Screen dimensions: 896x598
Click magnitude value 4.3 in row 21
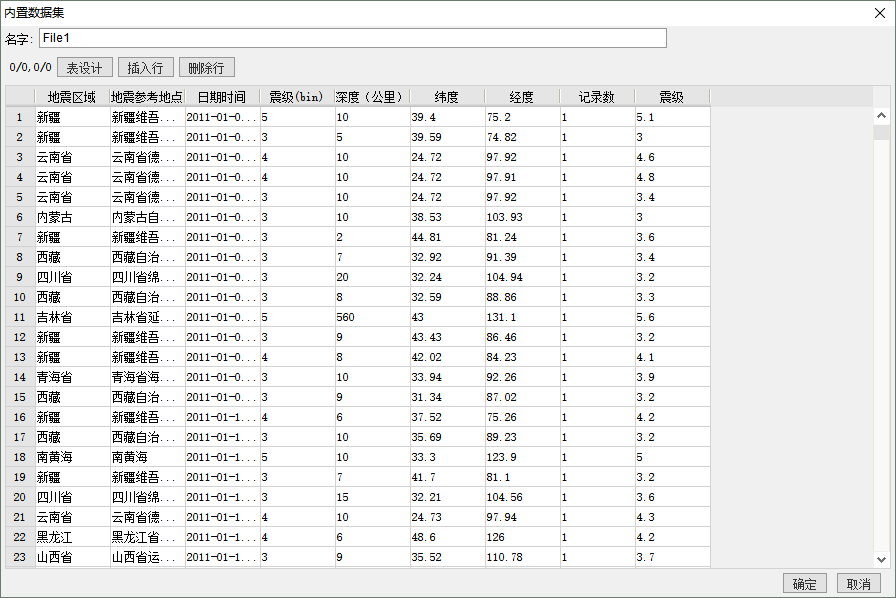click(x=672, y=517)
